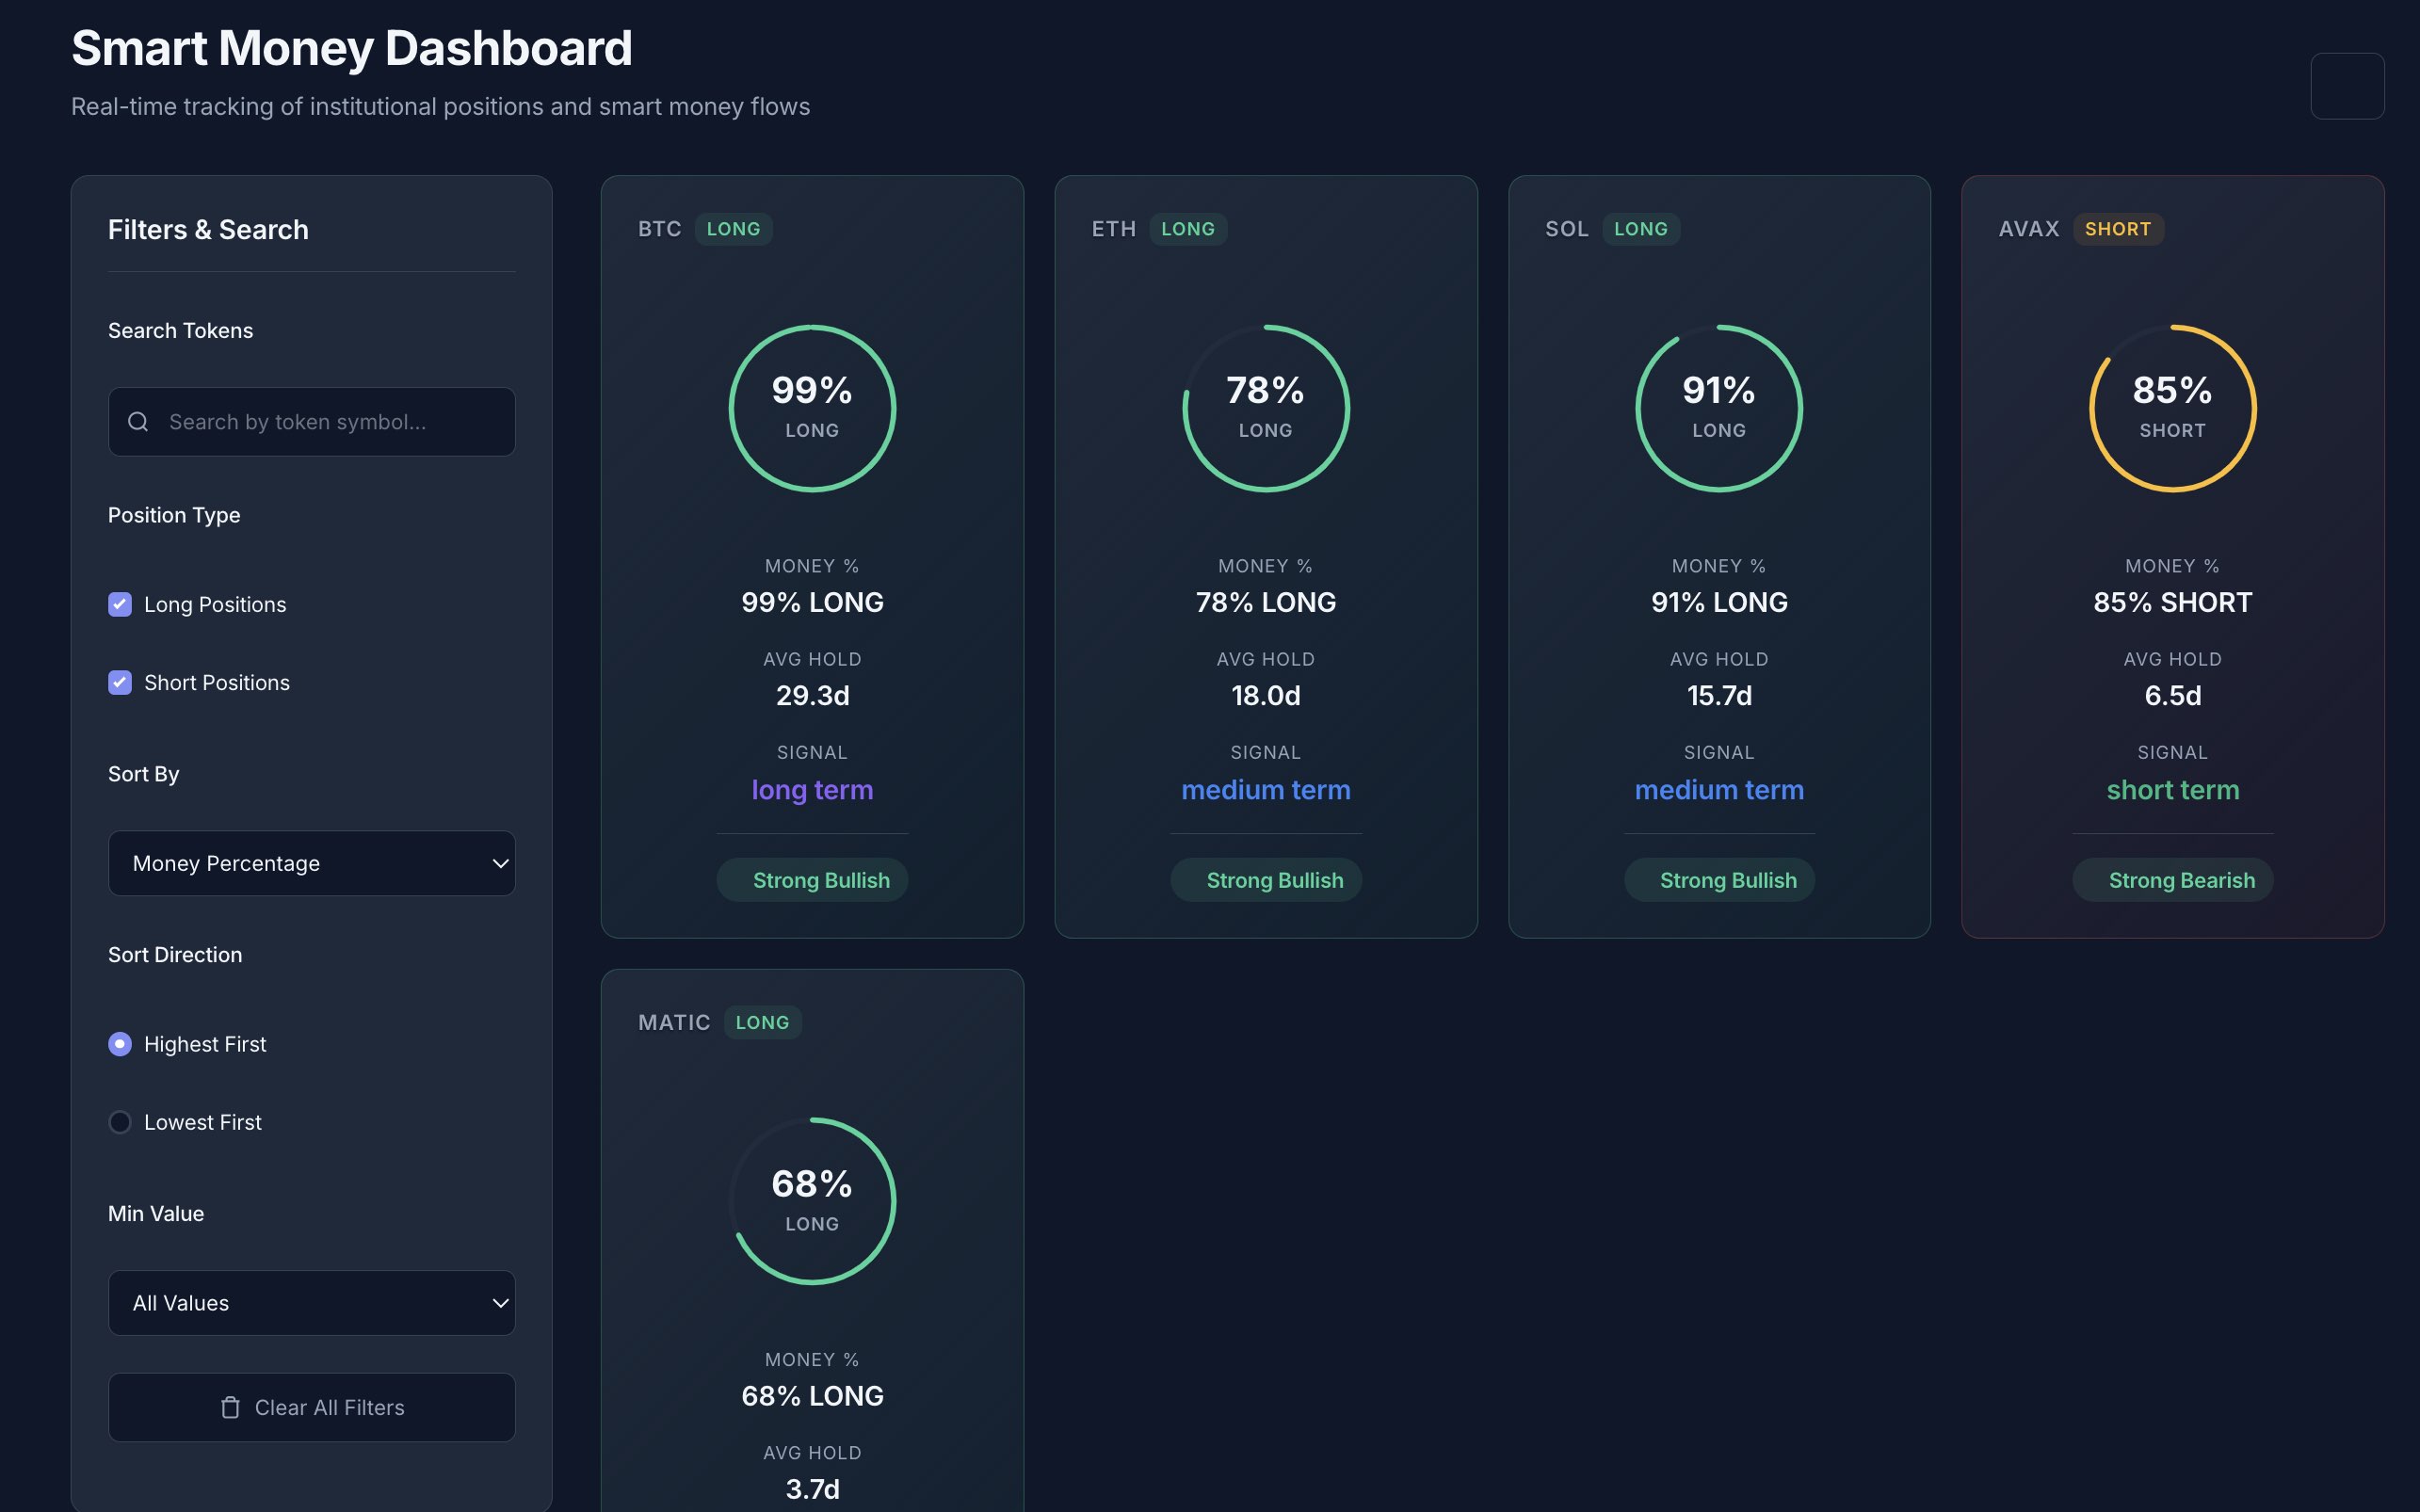
Task: Click the icon button in the top-right corner
Action: coord(2345,85)
